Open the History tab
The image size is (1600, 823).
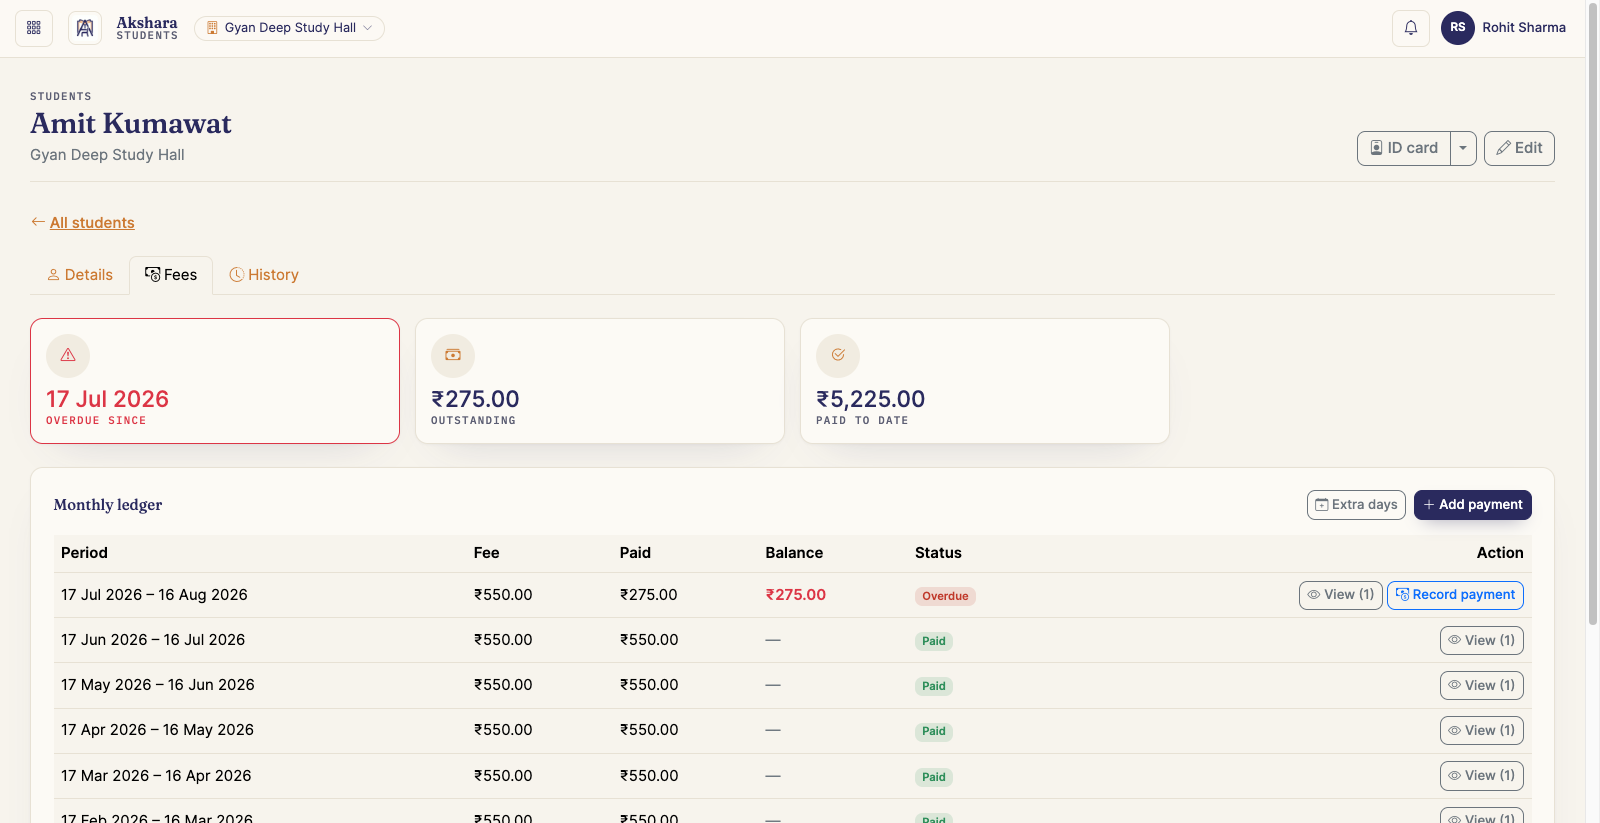[264, 275]
